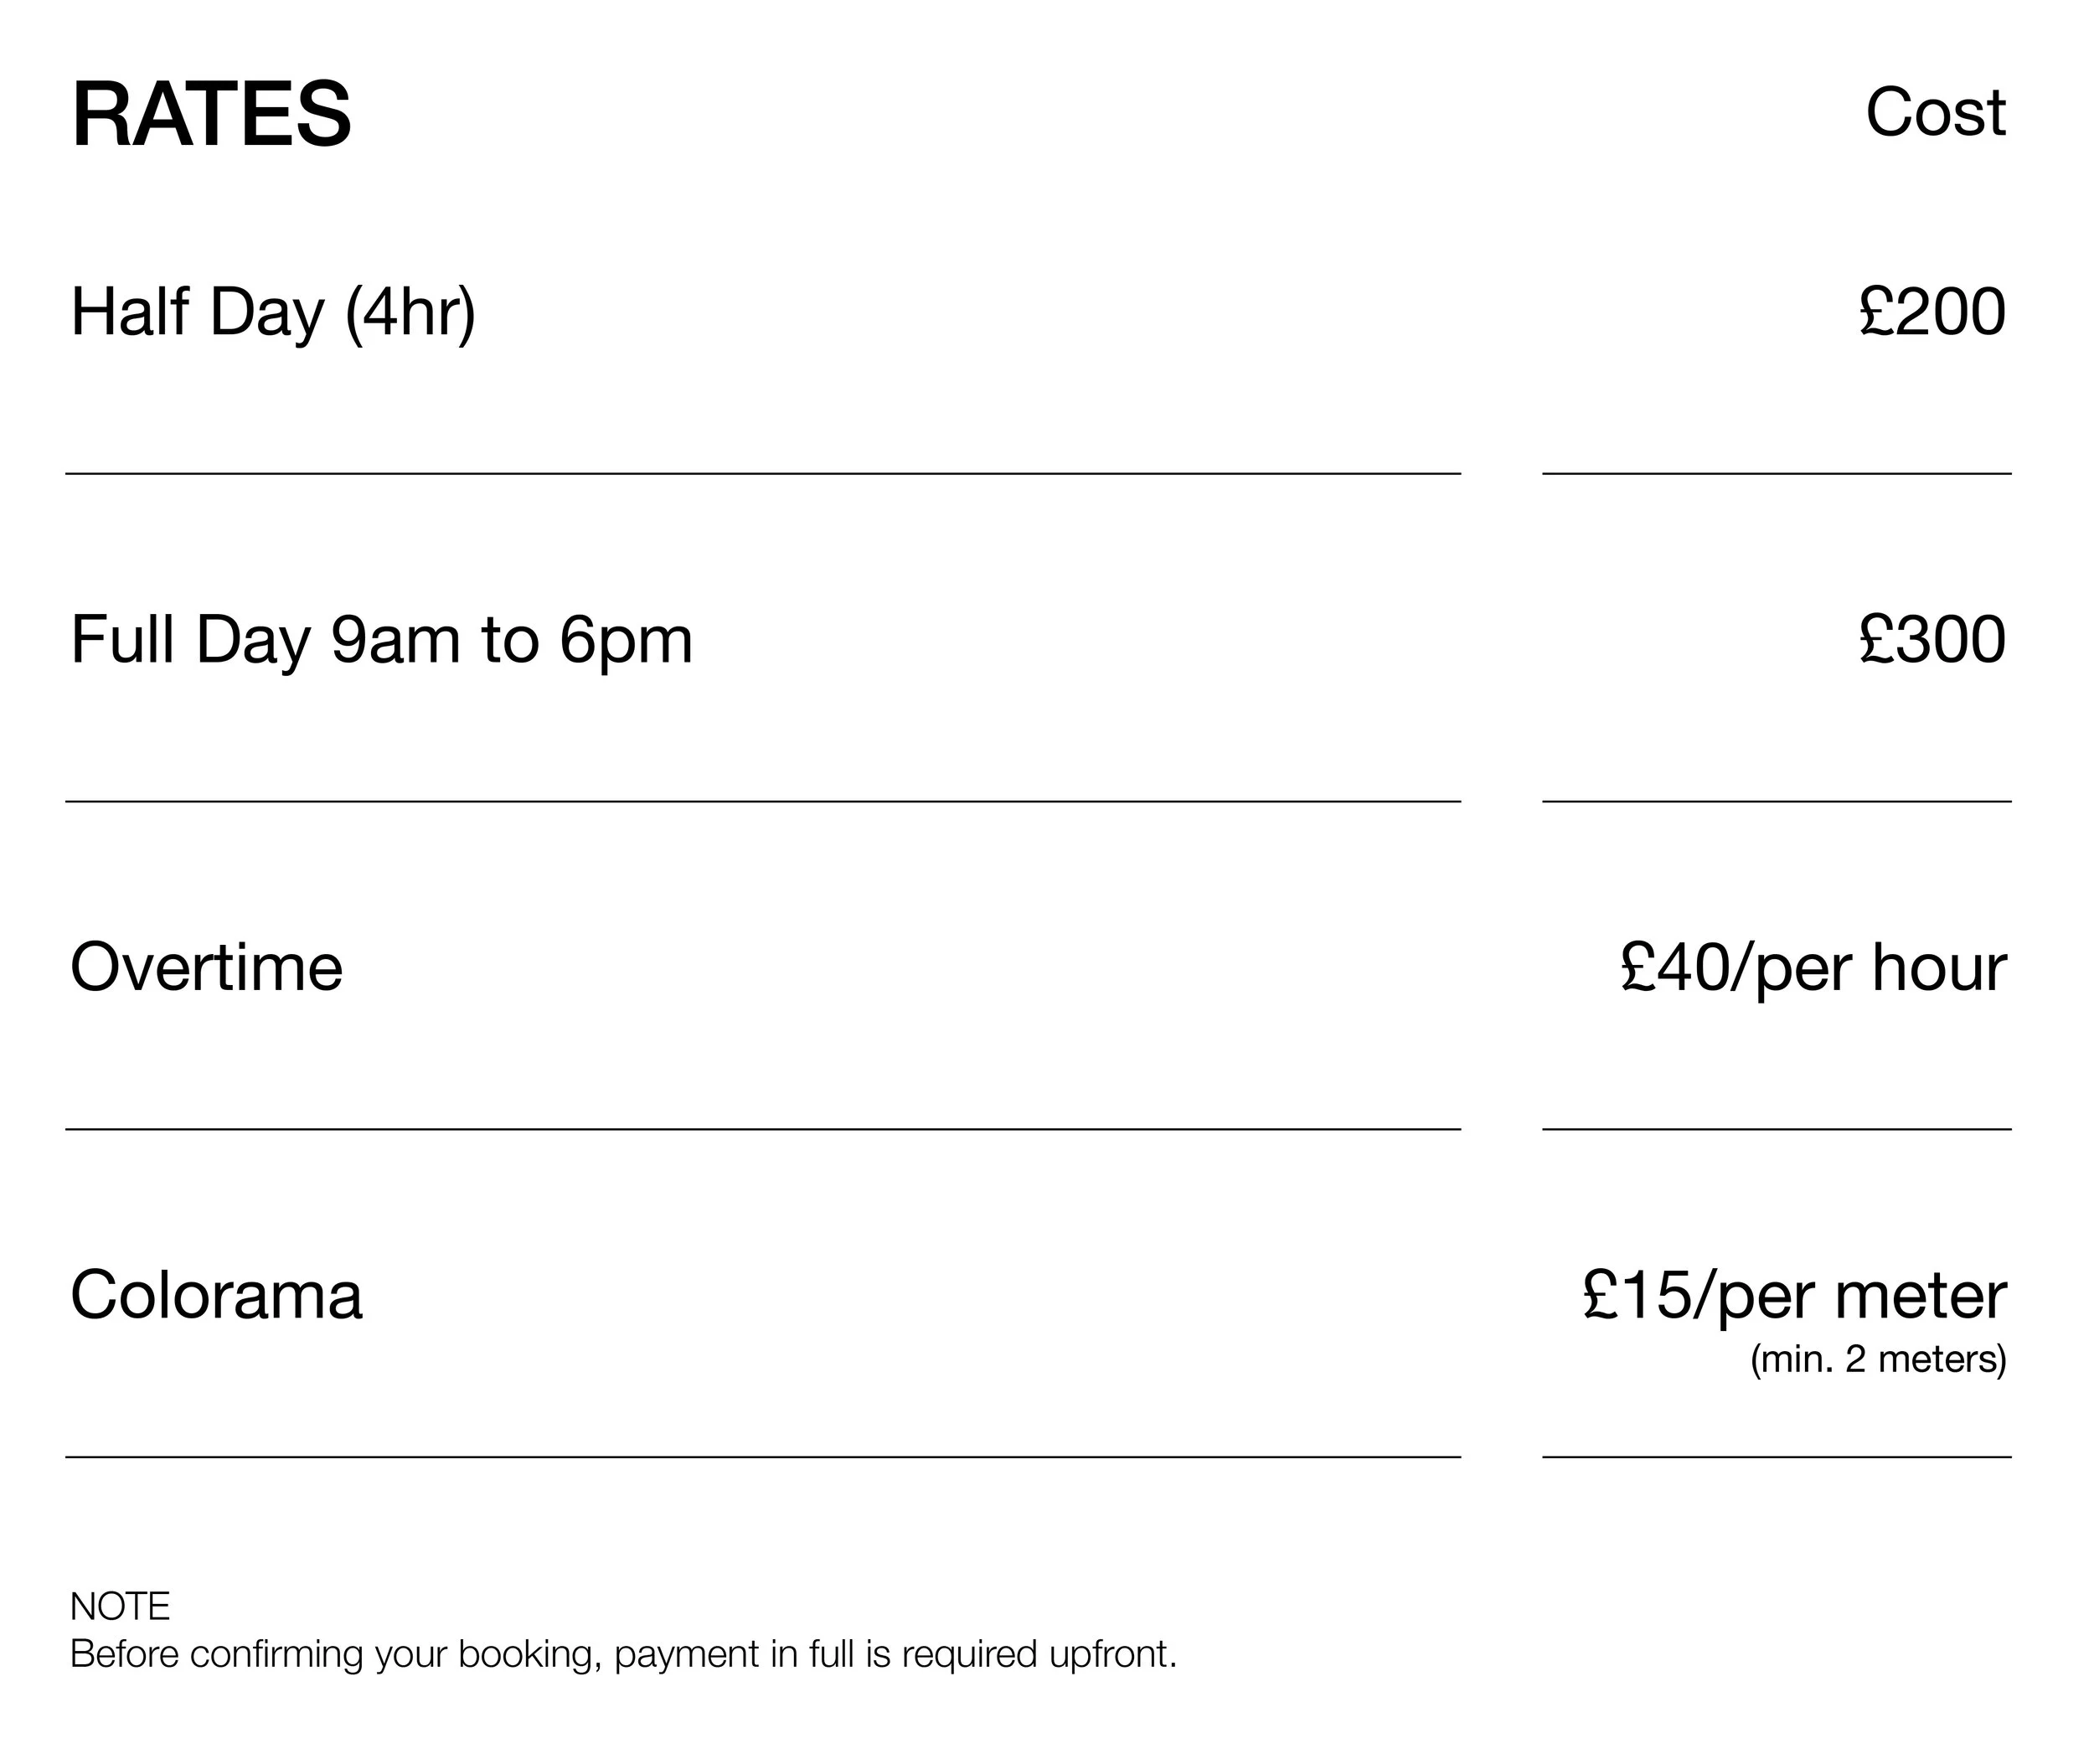Click the divider line under min. 2 meters
This screenshot has width=2094, height=1764.
1776,1458
